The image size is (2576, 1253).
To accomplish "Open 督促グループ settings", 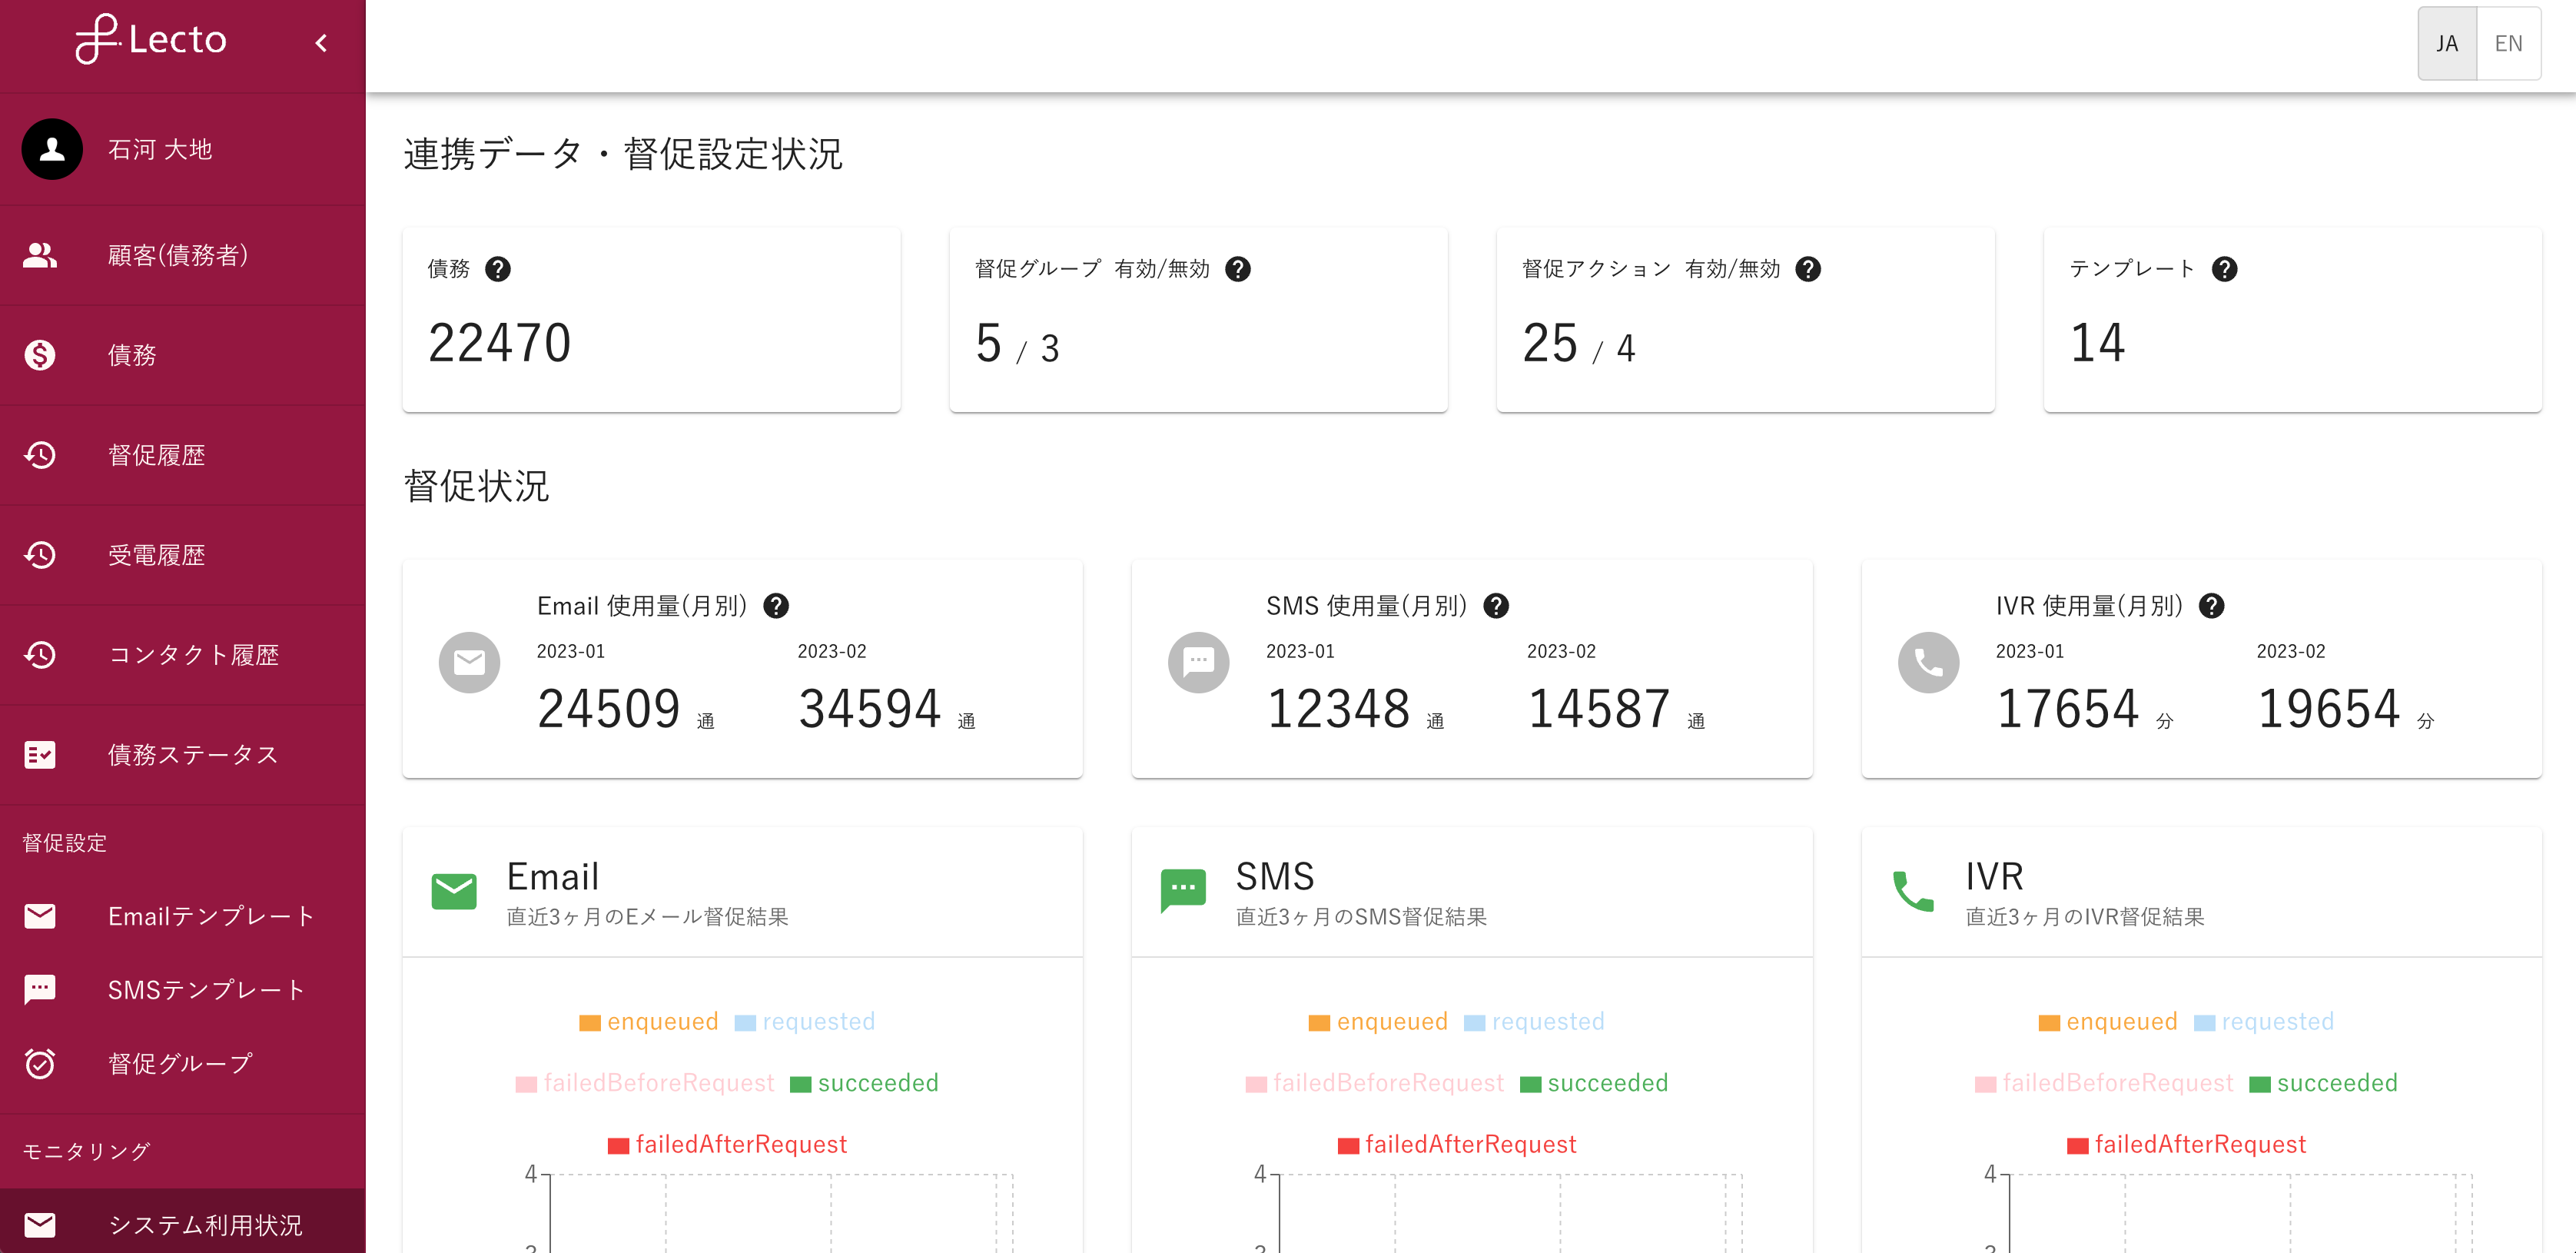I will point(183,1064).
